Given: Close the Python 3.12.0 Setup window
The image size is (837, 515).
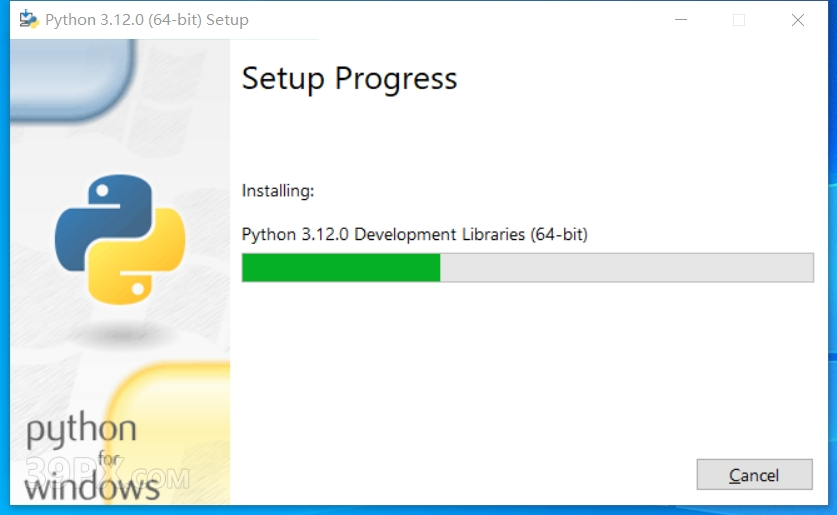Looking at the screenshot, I should tap(797, 20).
